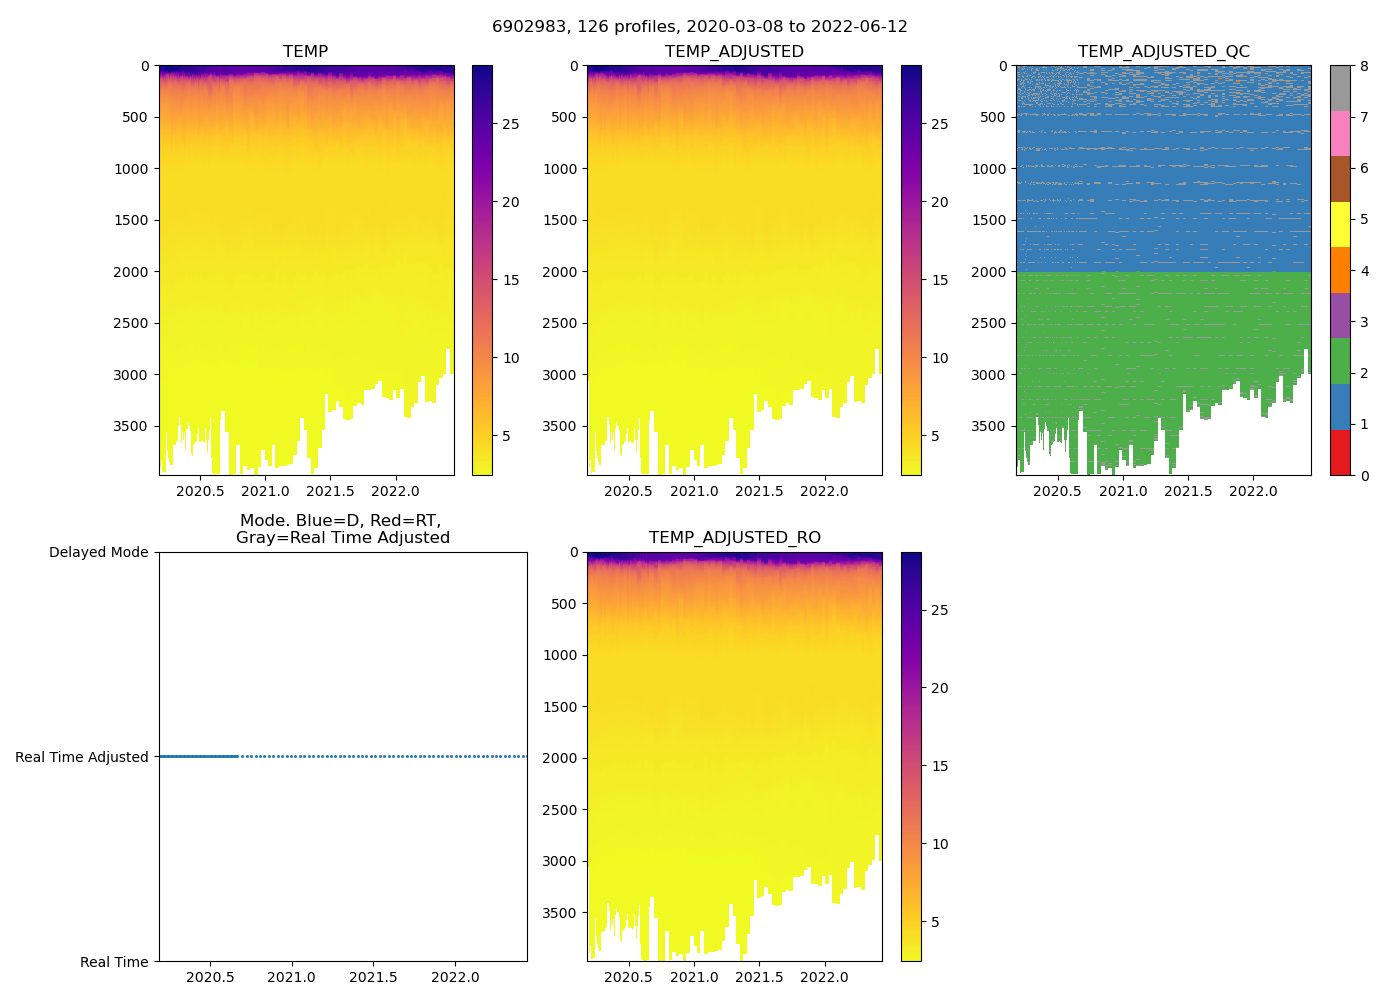The image size is (1400, 1000).
Task: Select the purple QC flag 3 color segment
Action: pyautogui.click(x=1340, y=315)
